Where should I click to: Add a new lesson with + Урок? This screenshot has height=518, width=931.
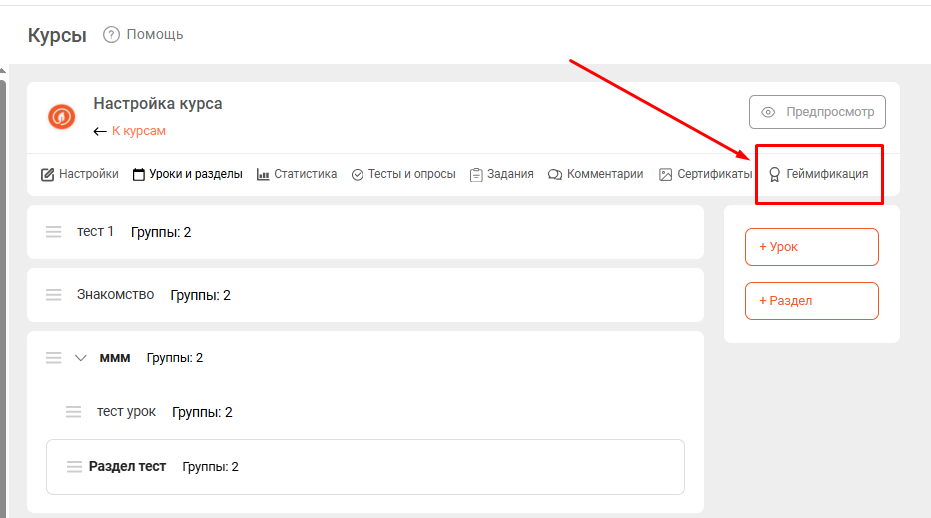click(x=811, y=247)
